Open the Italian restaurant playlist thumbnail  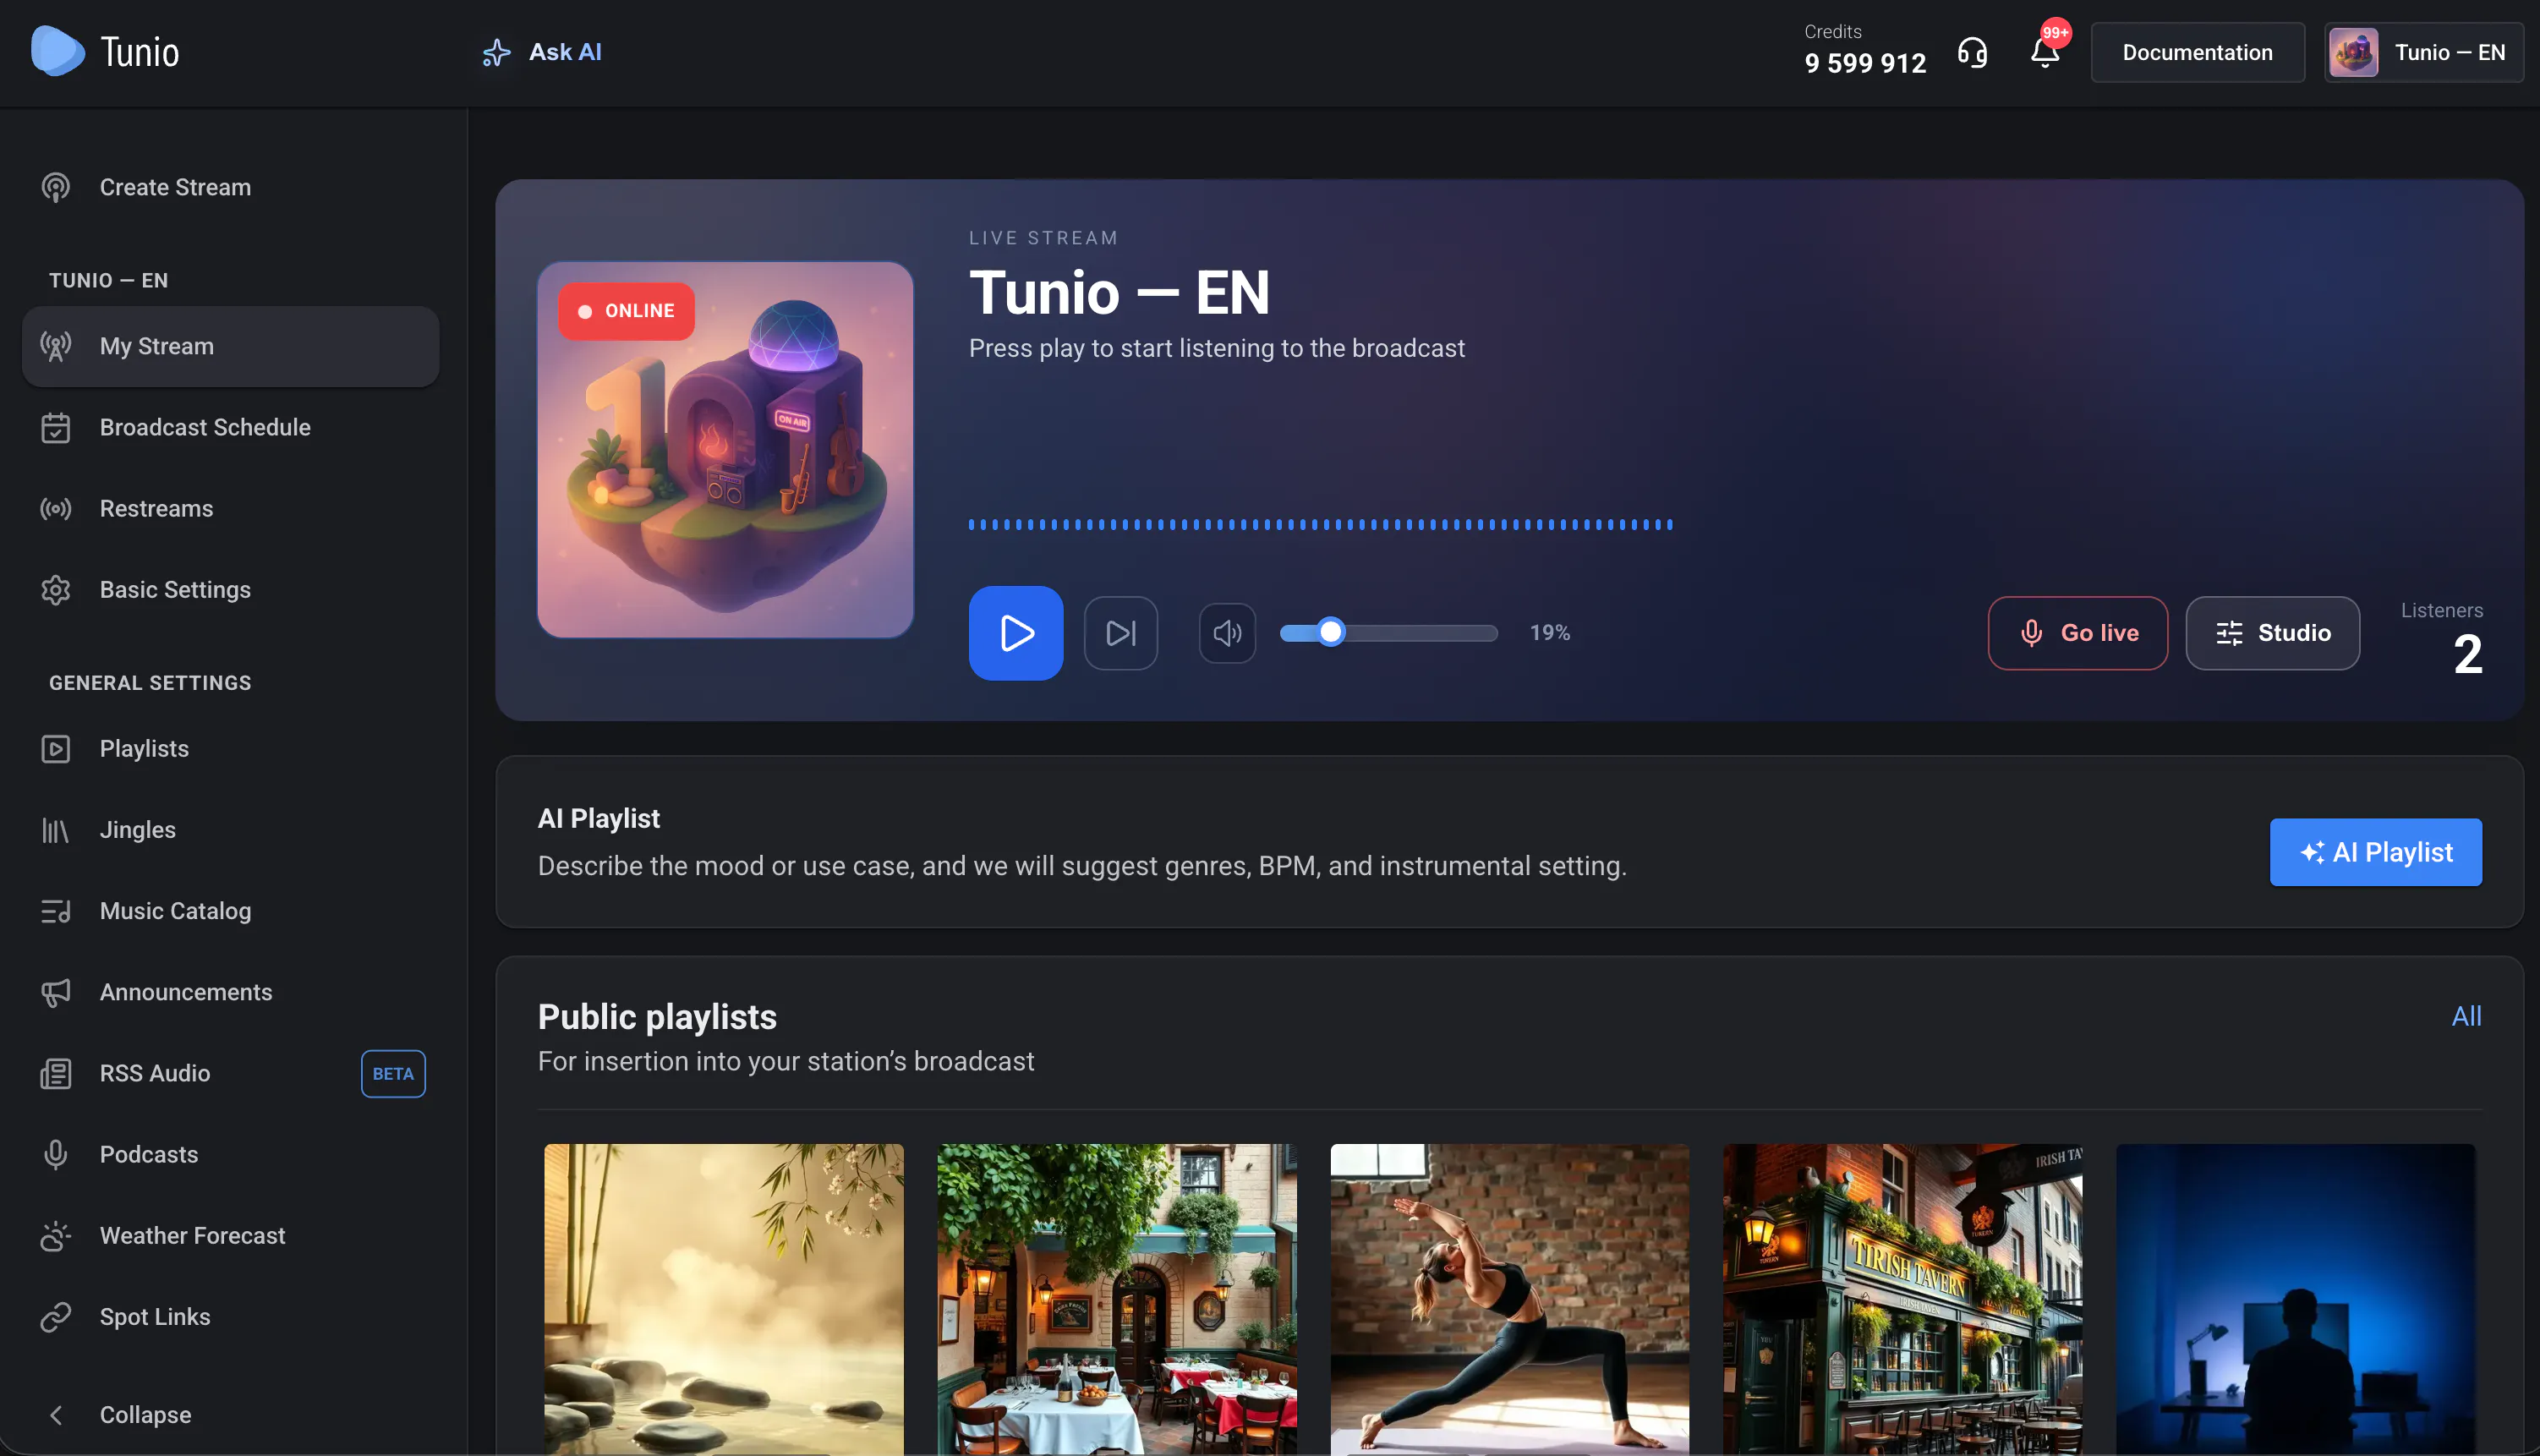(x=1117, y=1299)
